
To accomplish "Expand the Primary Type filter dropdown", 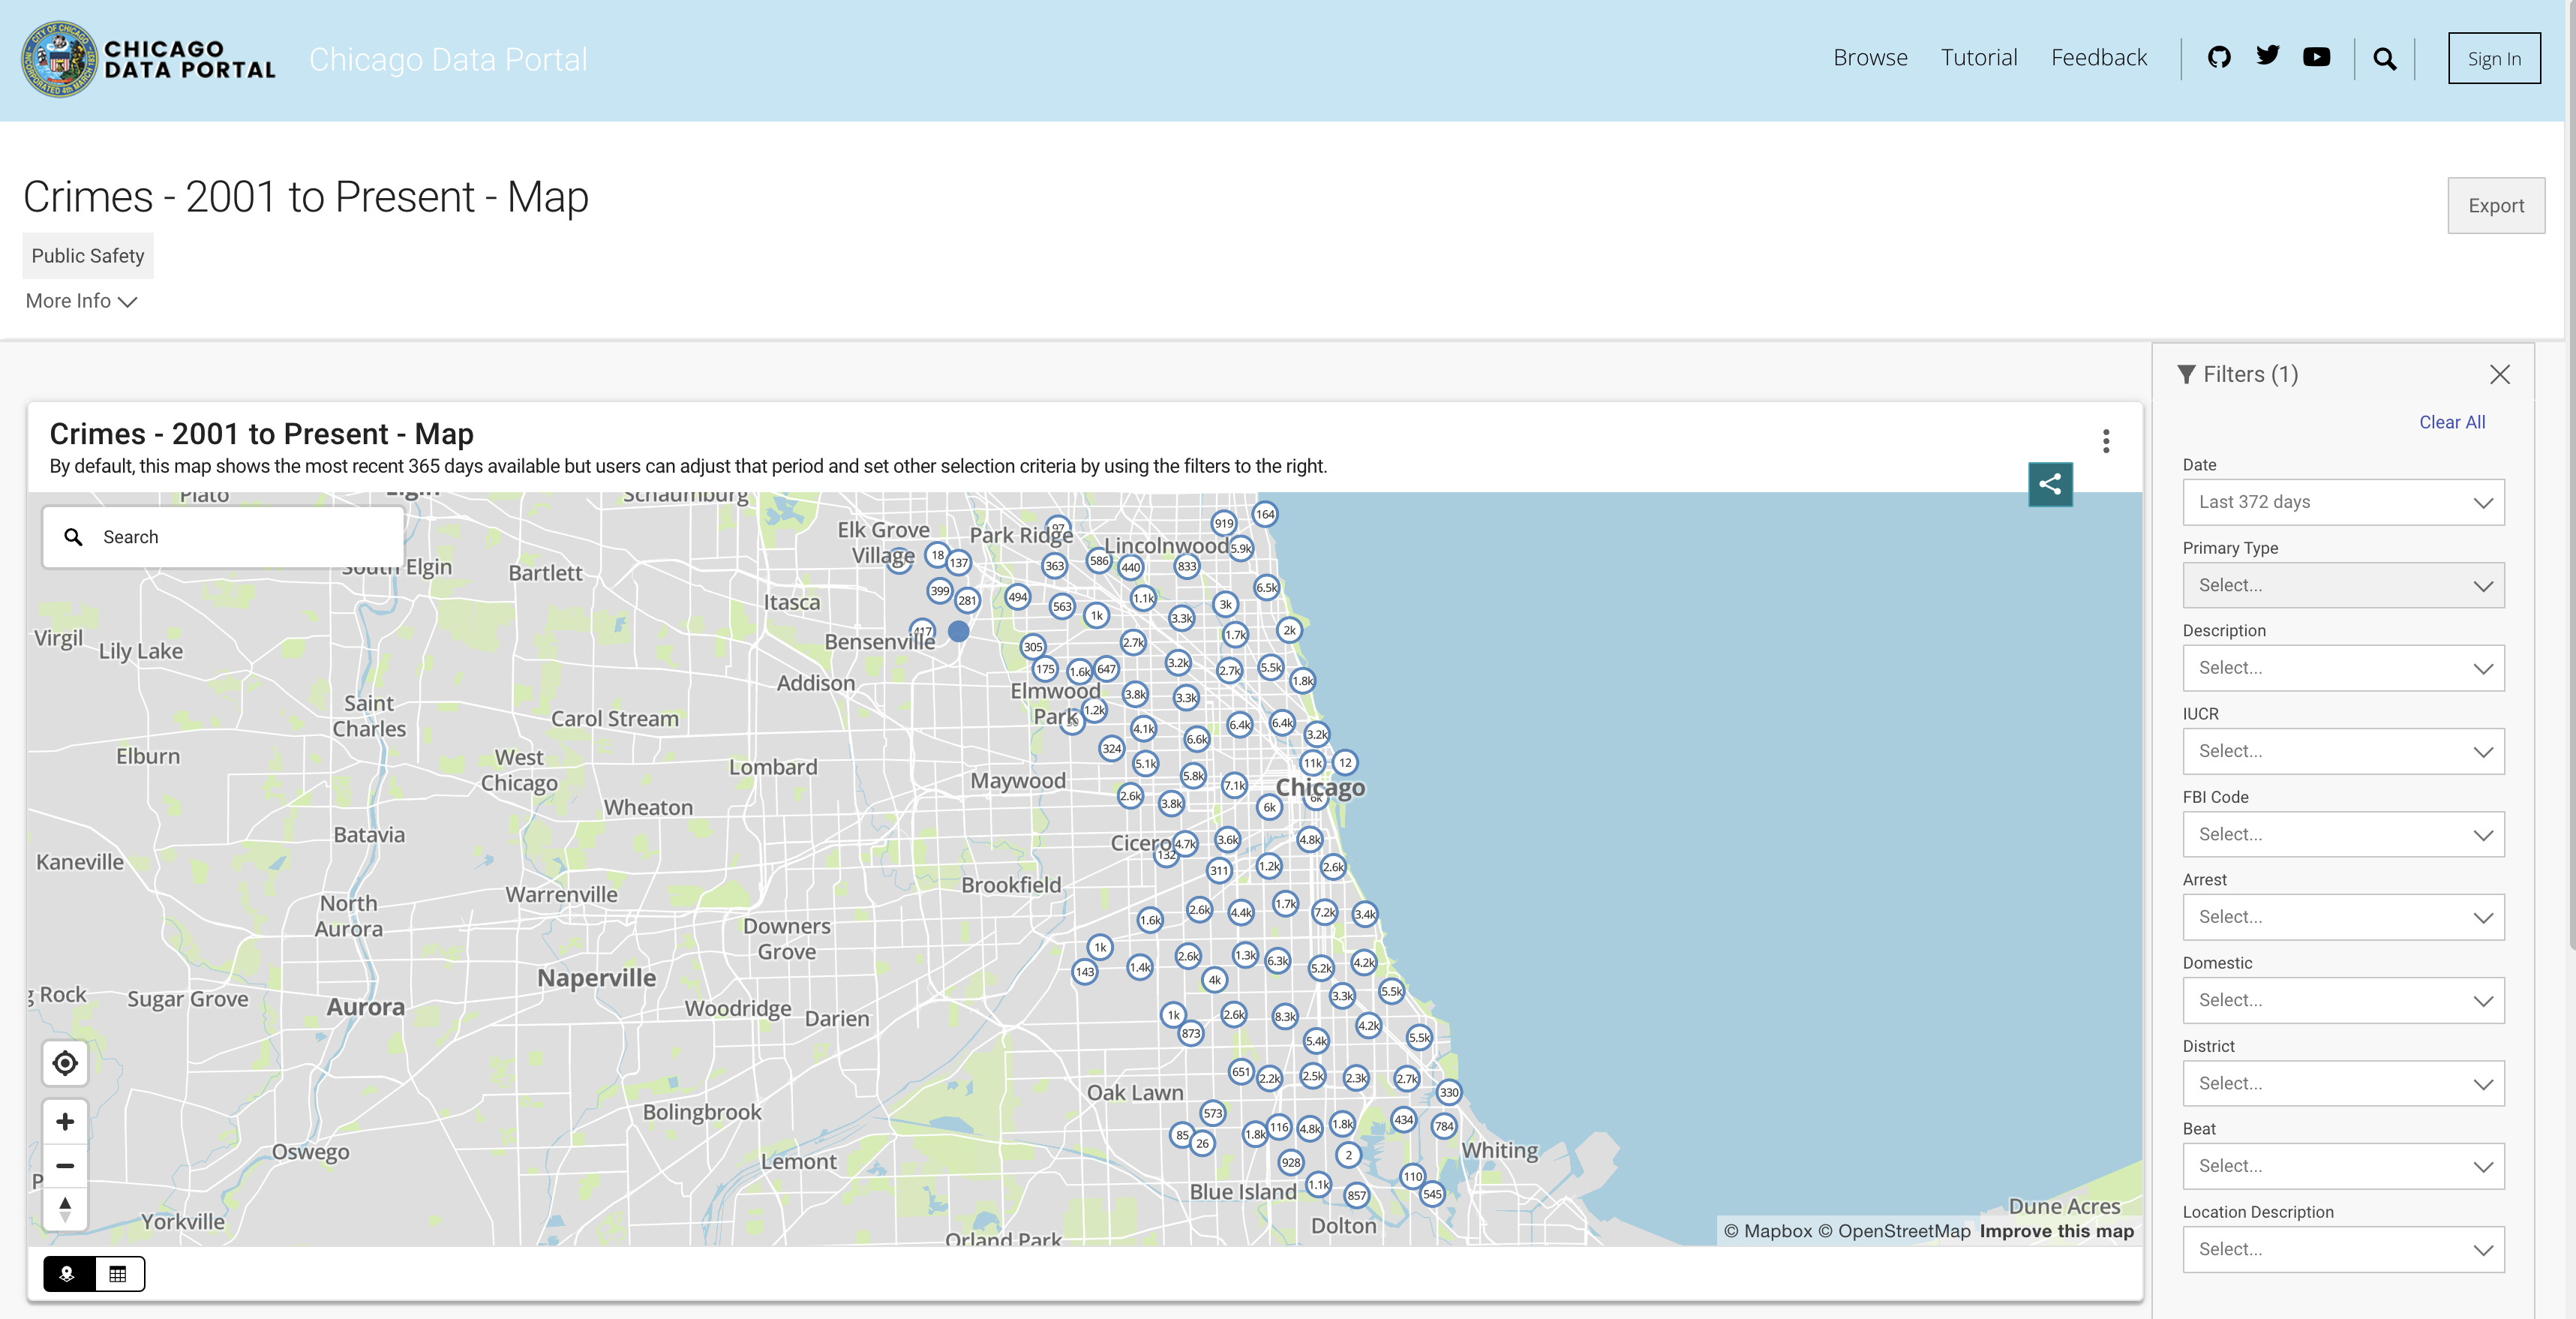I will coord(2342,585).
